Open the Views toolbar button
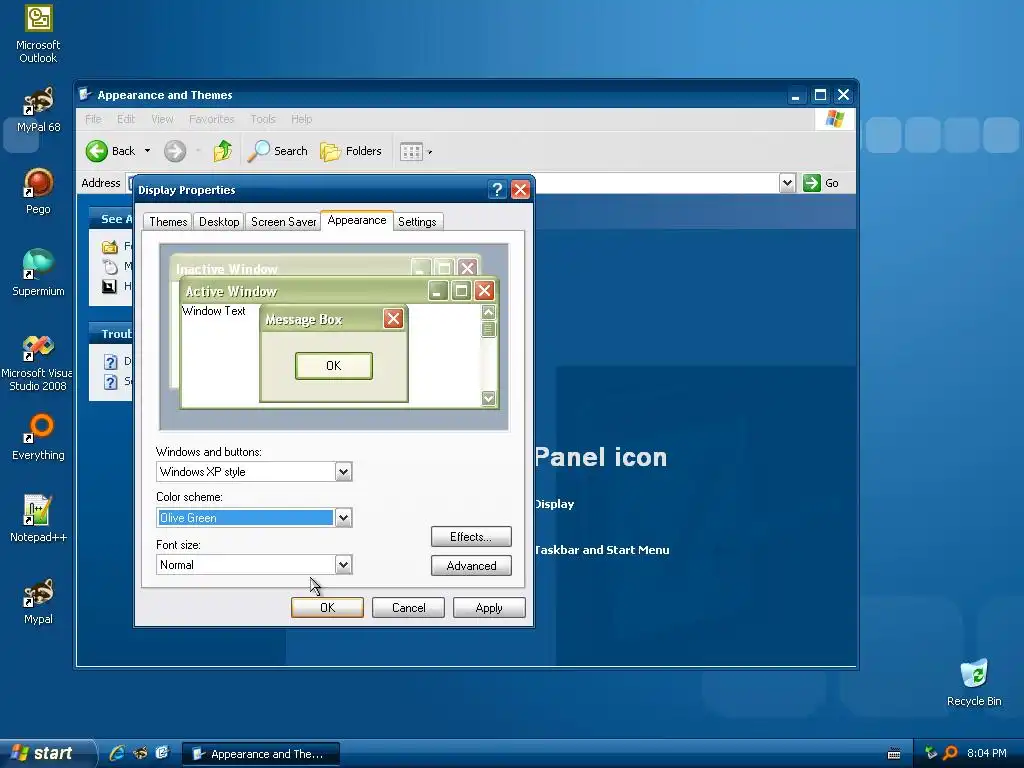 point(411,152)
